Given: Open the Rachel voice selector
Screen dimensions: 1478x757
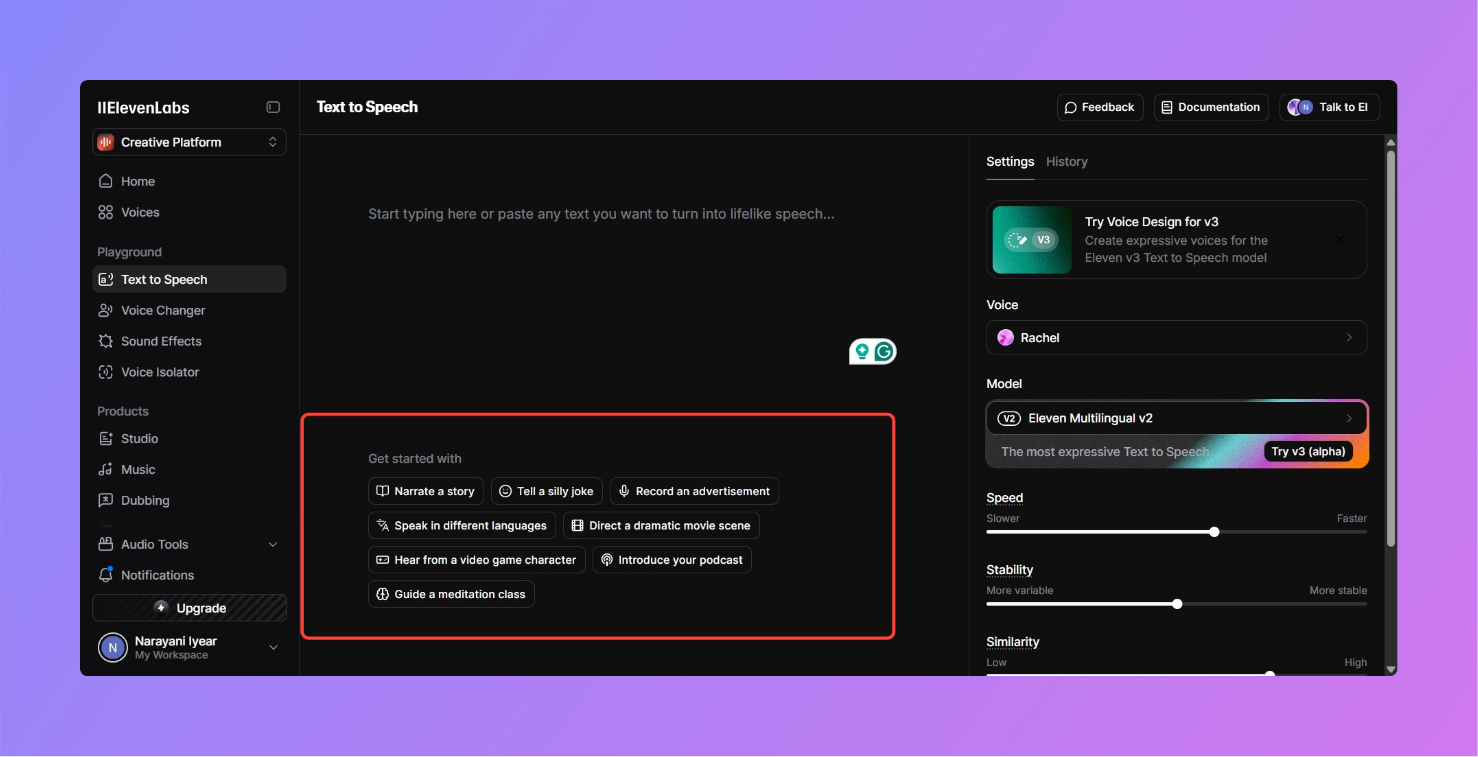Looking at the screenshot, I should tap(1176, 337).
